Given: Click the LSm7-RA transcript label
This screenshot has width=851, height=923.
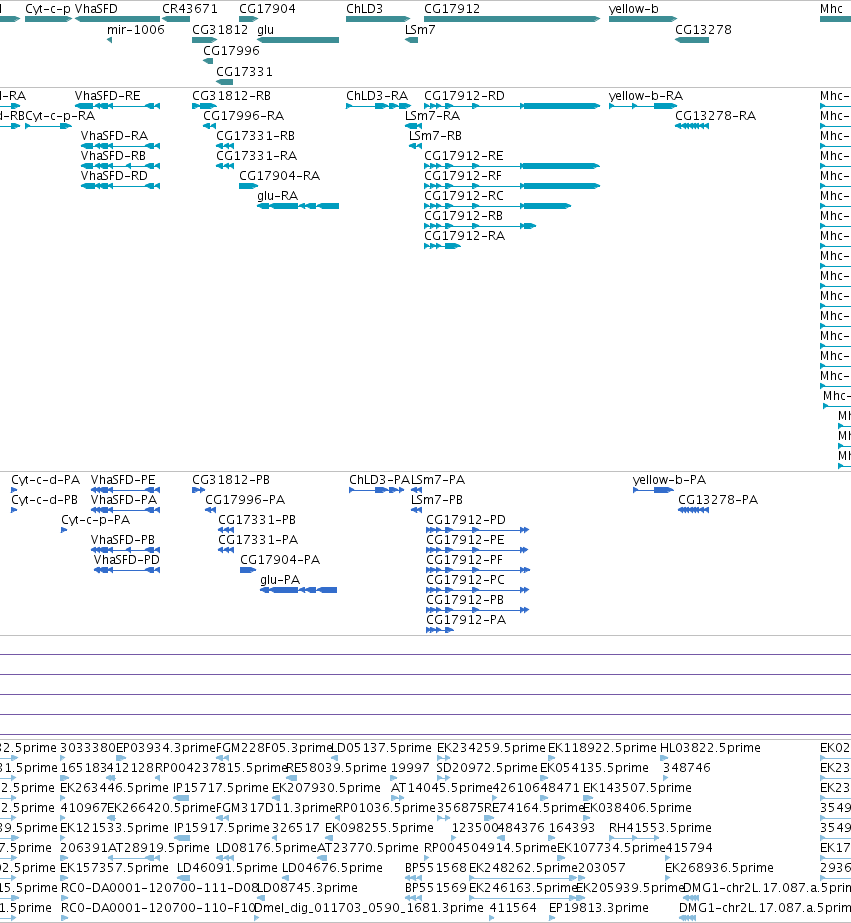Looking at the screenshot, I should coord(433,116).
